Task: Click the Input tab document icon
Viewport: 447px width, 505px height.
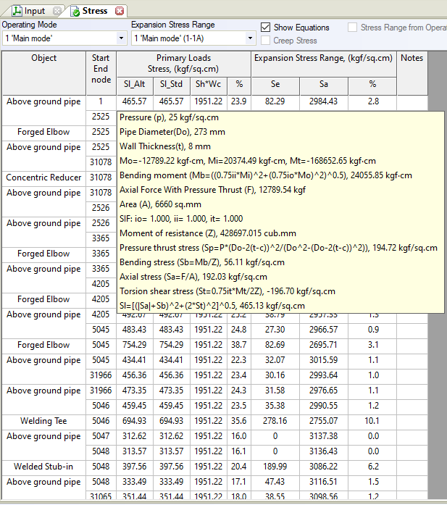Action: pos(17,11)
